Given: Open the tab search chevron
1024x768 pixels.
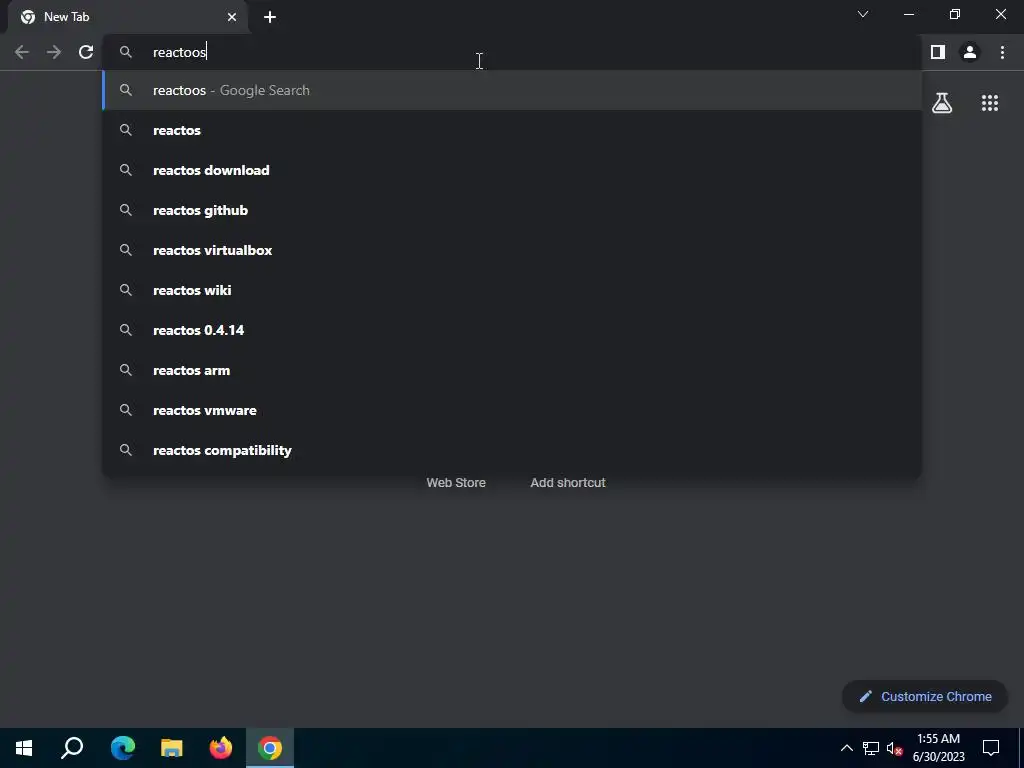Looking at the screenshot, I should point(863,14).
